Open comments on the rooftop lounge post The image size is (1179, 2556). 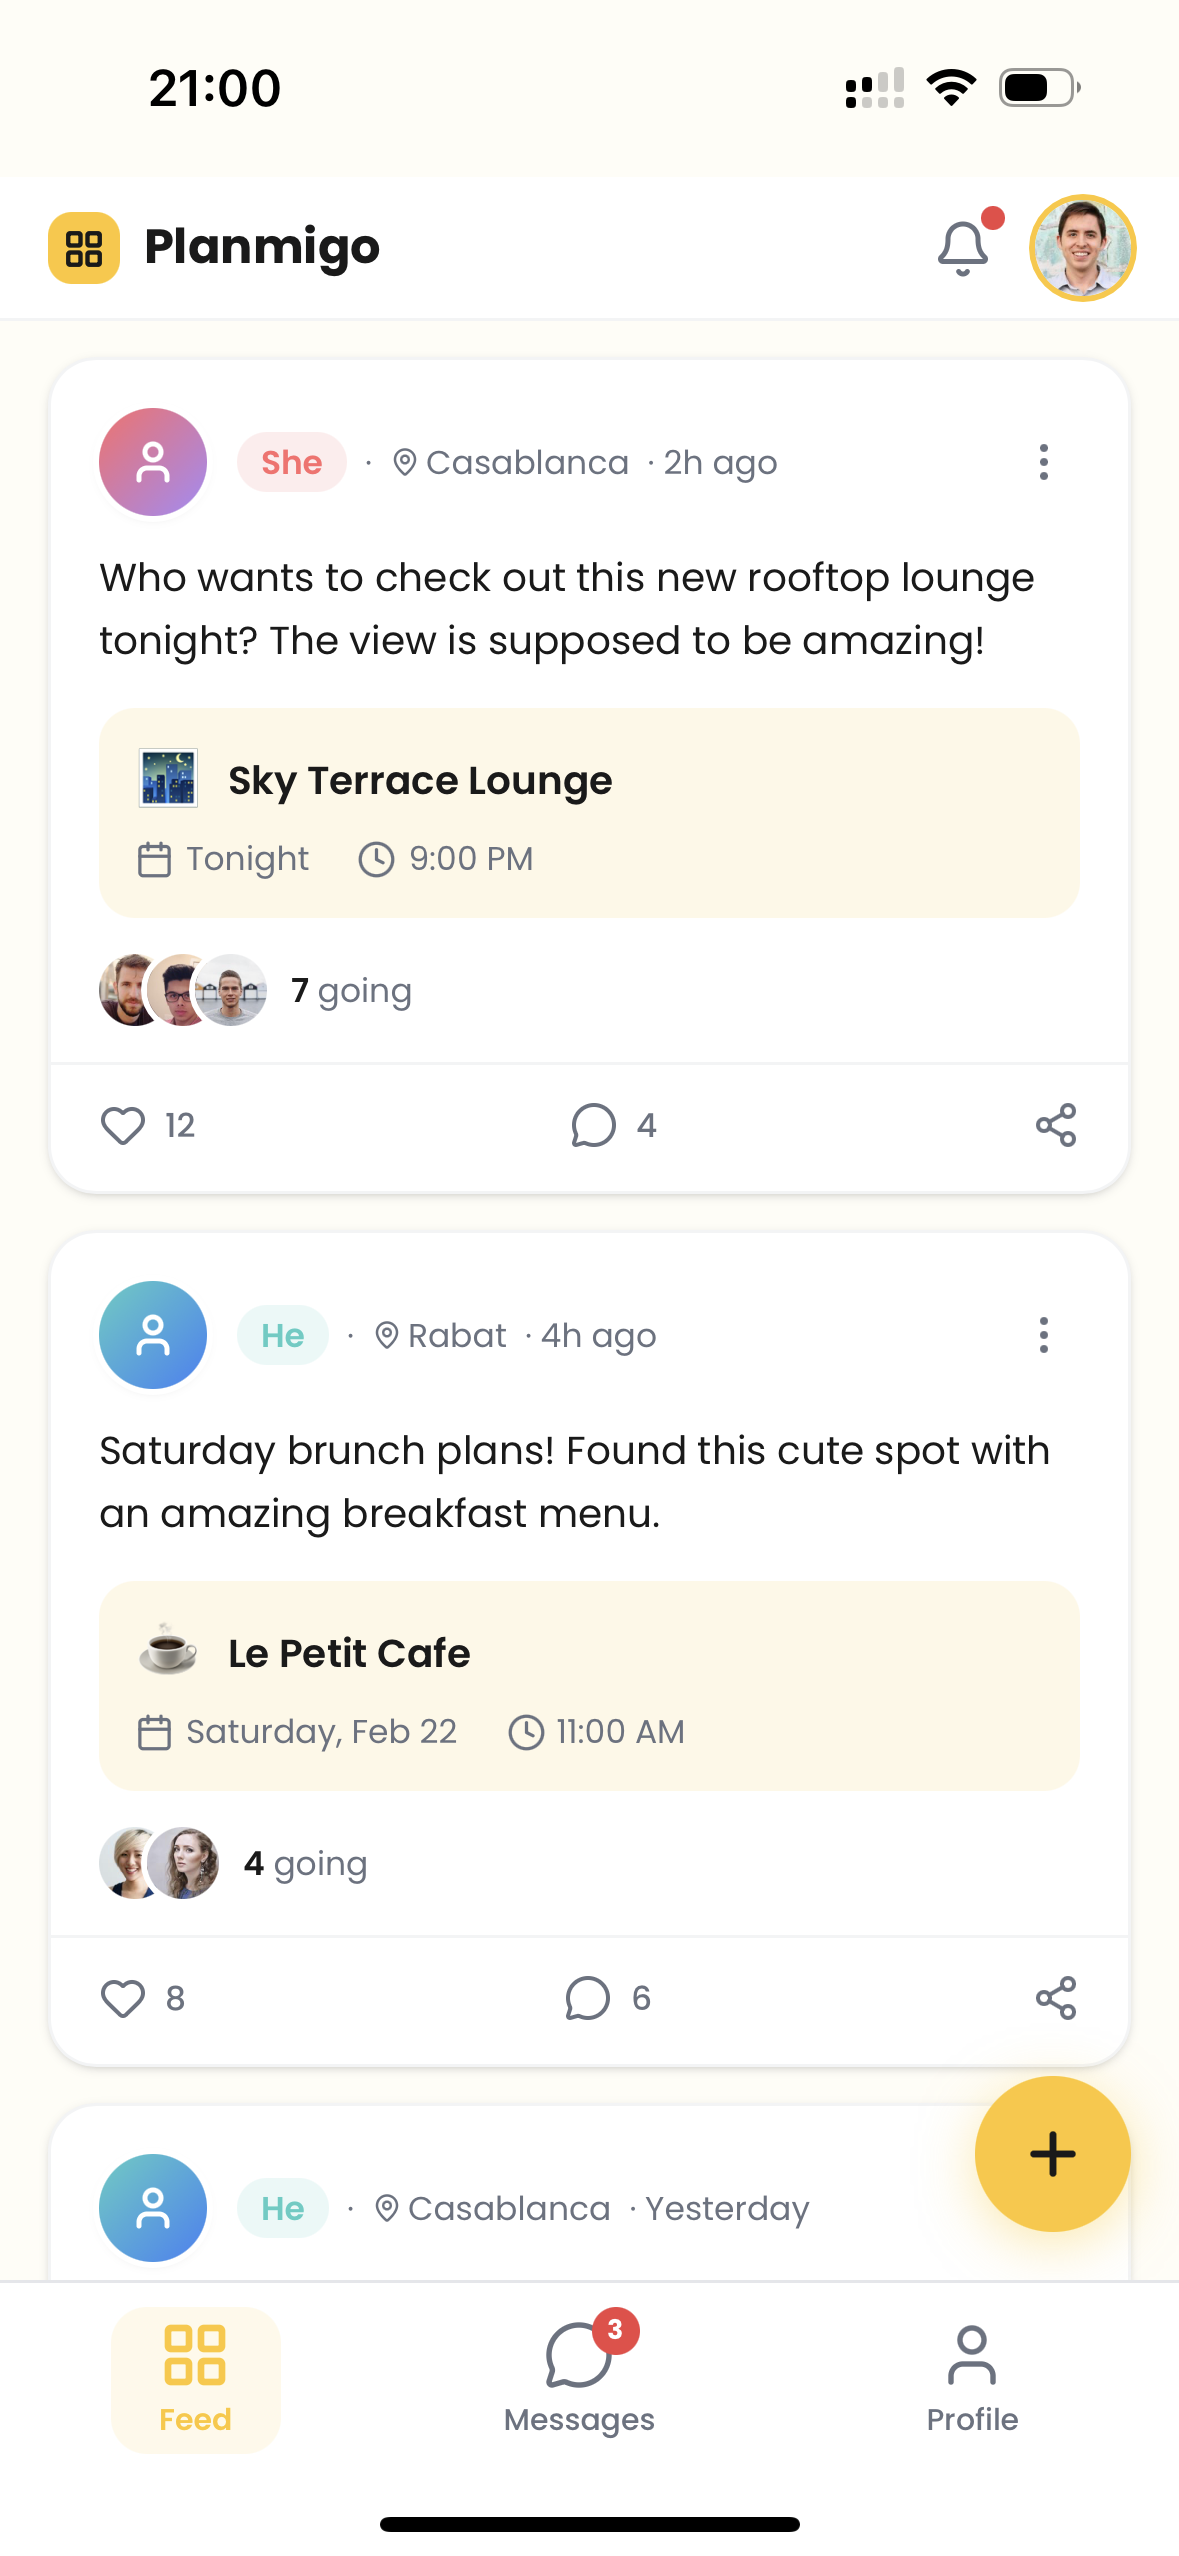tap(613, 1125)
